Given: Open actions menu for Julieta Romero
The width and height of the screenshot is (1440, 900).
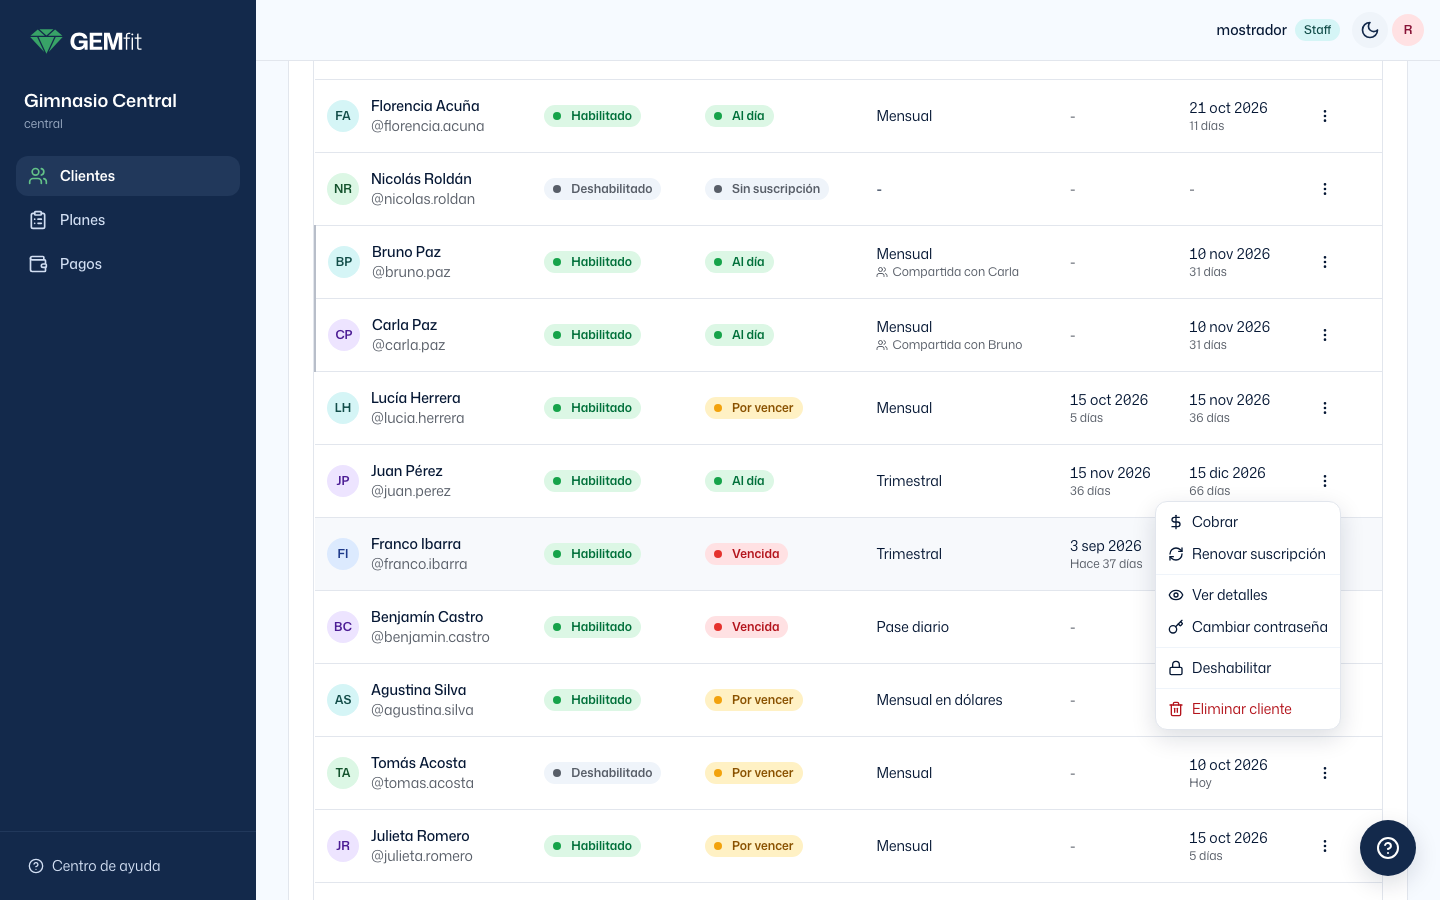Looking at the screenshot, I should pos(1325,846).
